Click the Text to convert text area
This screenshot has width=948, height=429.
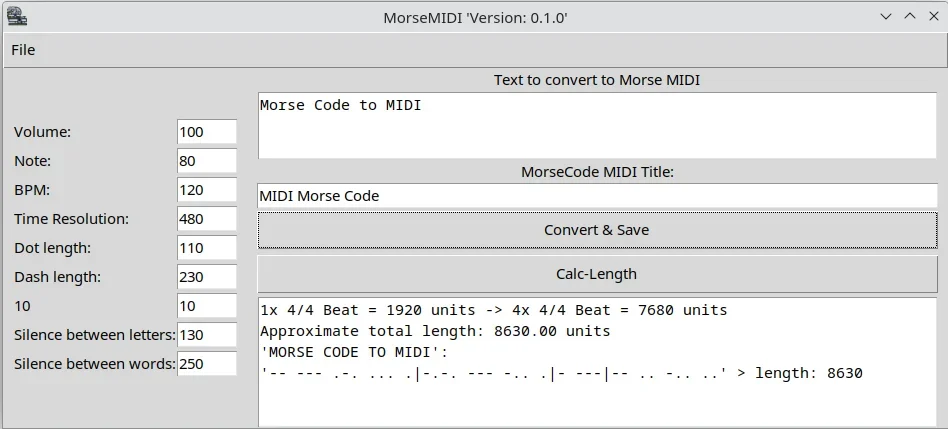[x=597, y=125]
